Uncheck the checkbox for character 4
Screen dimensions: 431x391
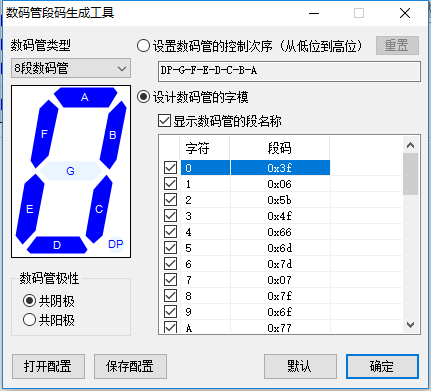(x=170, y=232)
